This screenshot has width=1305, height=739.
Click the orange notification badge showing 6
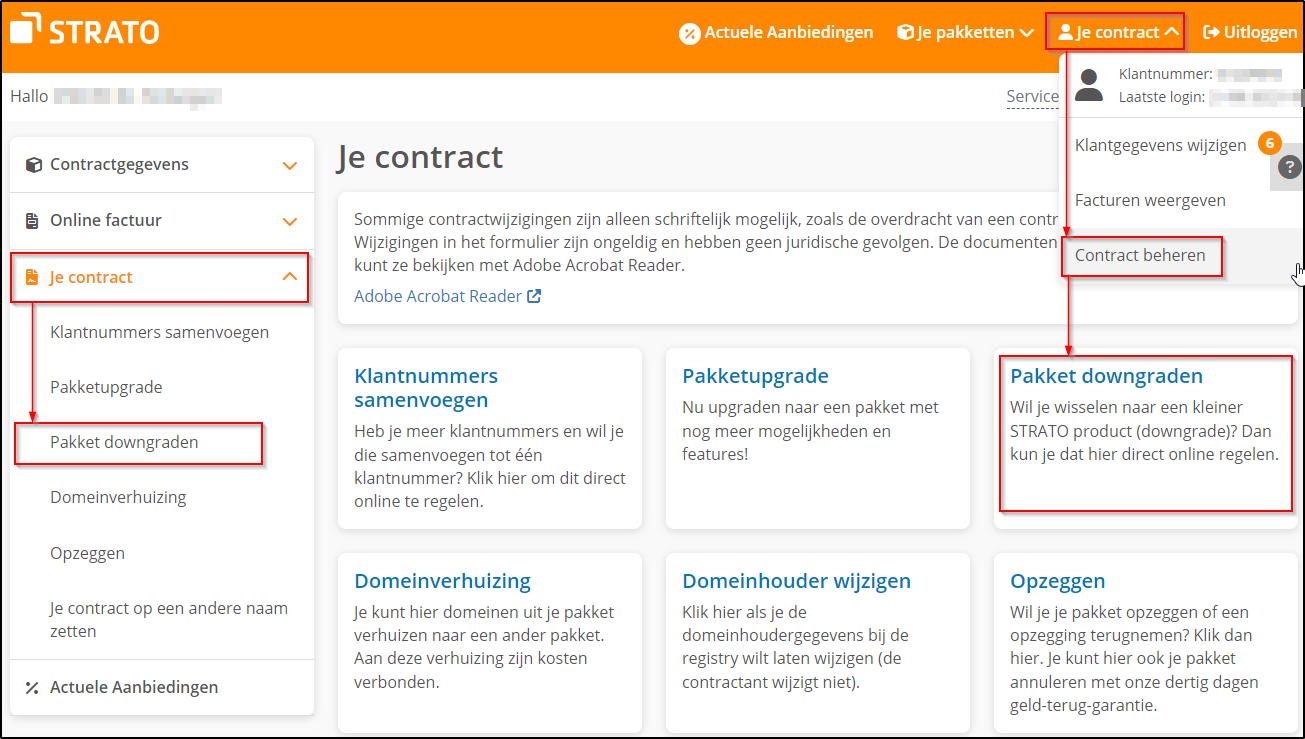(1268, 144)
